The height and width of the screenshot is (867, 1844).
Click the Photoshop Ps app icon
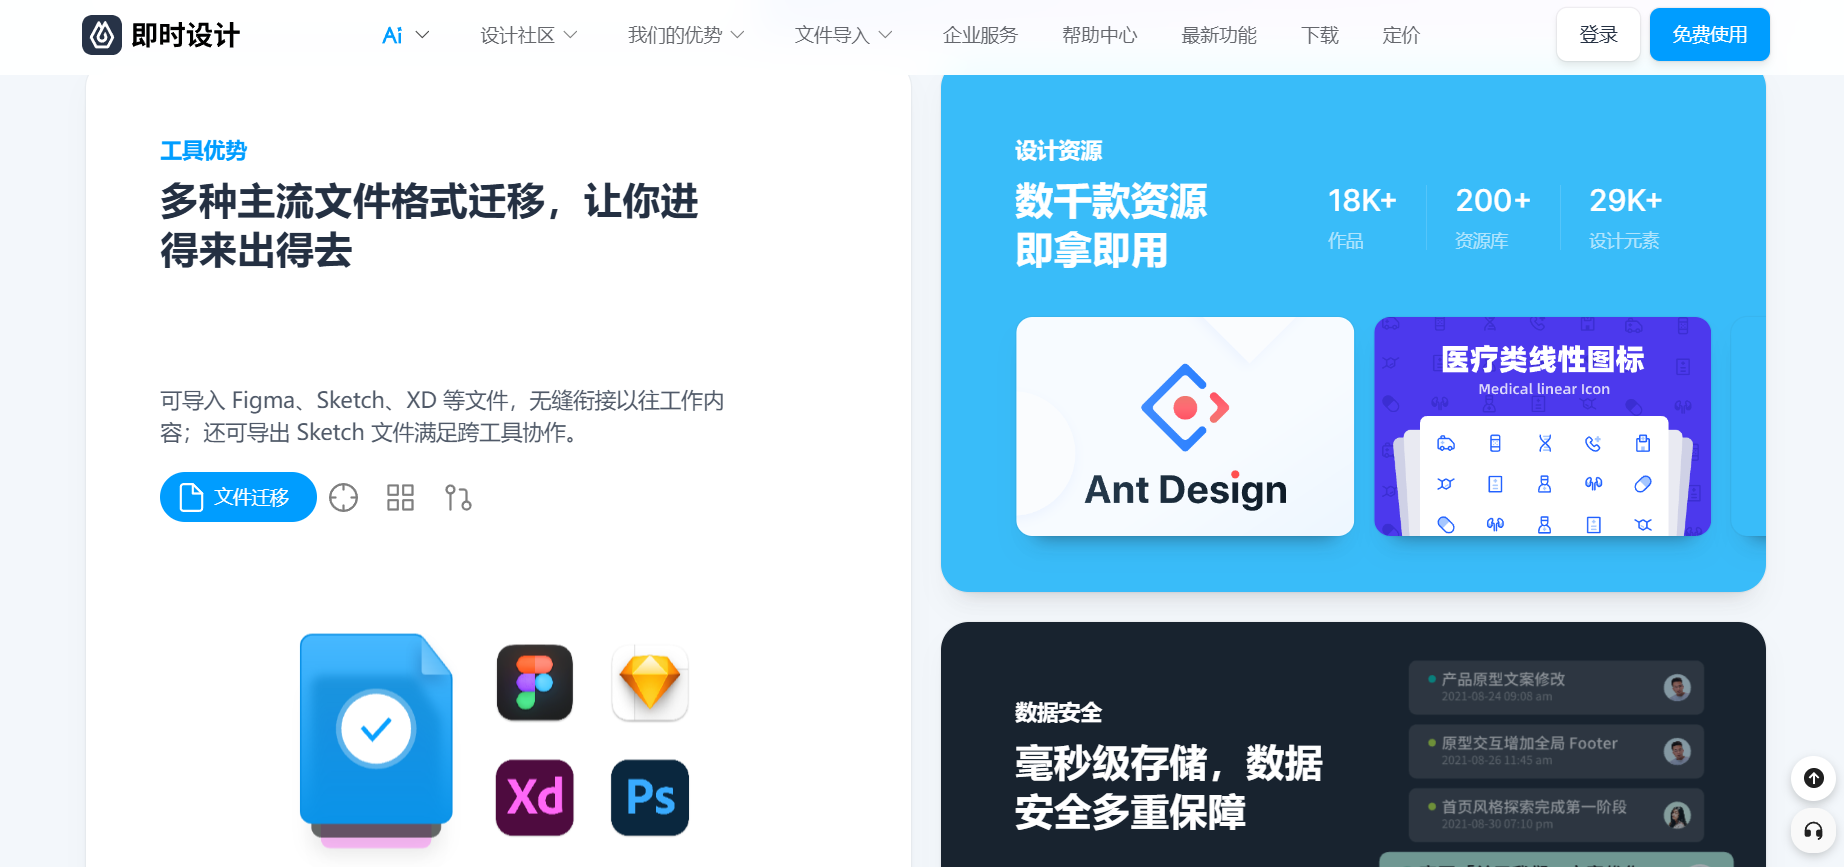click(650, 797)
